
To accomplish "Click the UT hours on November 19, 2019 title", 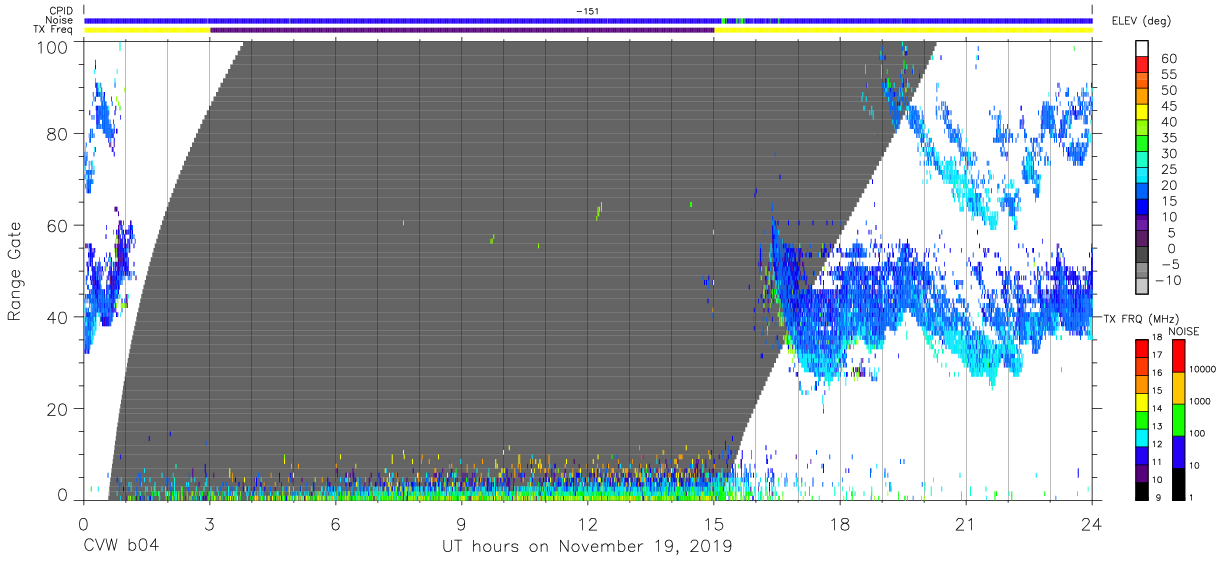I will [587, 547].
